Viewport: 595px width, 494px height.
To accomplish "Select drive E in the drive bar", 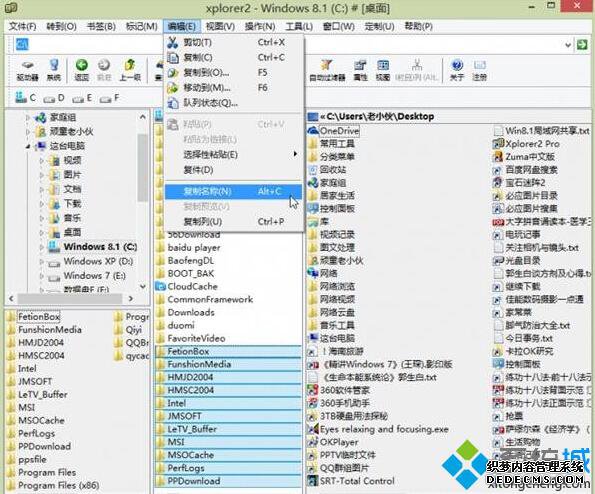I will (82, 98).
